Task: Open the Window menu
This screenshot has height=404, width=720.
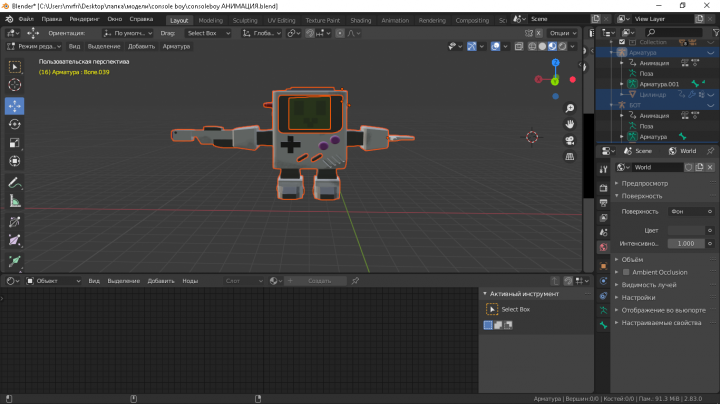Action: [x=115, y=19]
